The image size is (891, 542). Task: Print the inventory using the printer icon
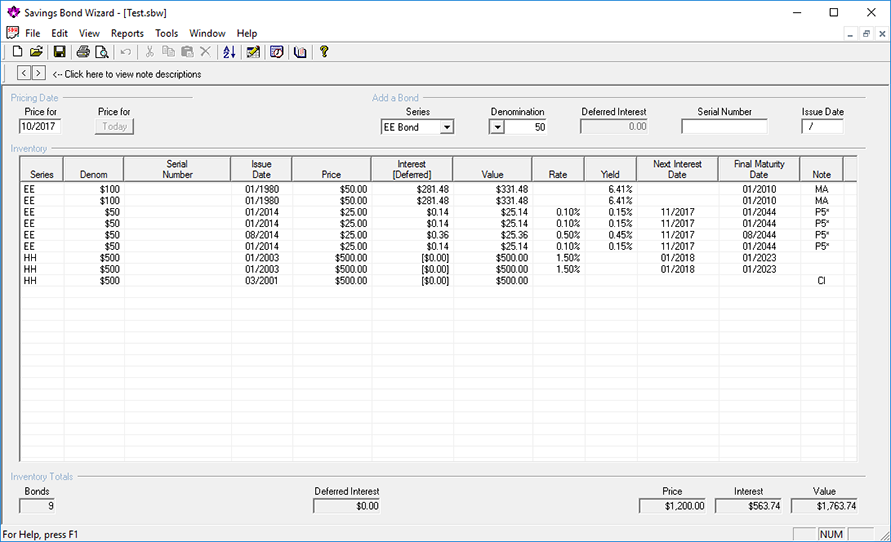pos(83,52)
